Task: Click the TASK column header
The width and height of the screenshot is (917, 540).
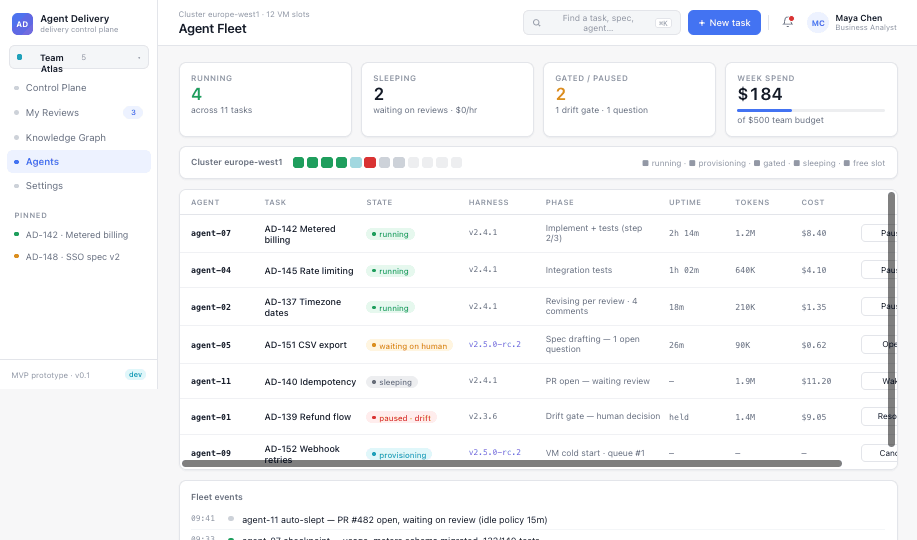Action: [275, 202]
